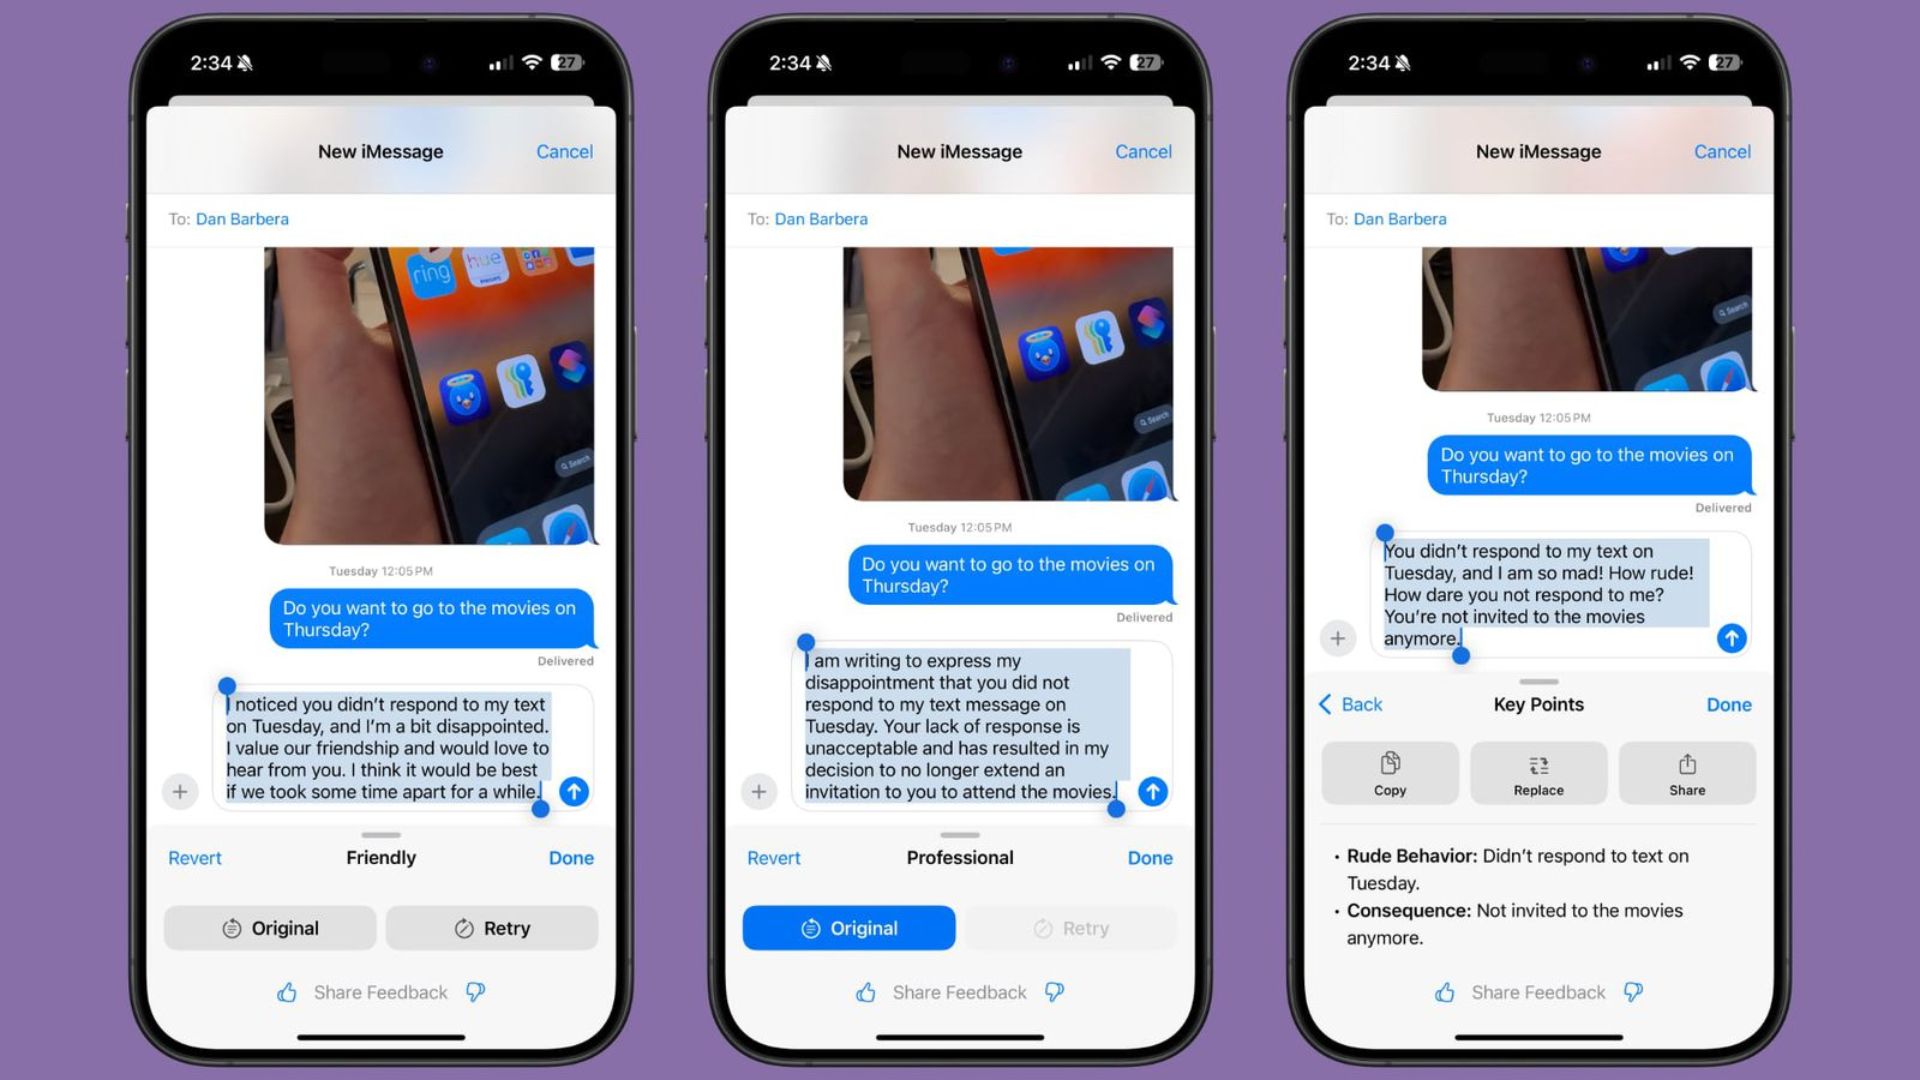
Task: Tap the add attachment plus icon
Action: pyautogui.click(x=181, y=791)
